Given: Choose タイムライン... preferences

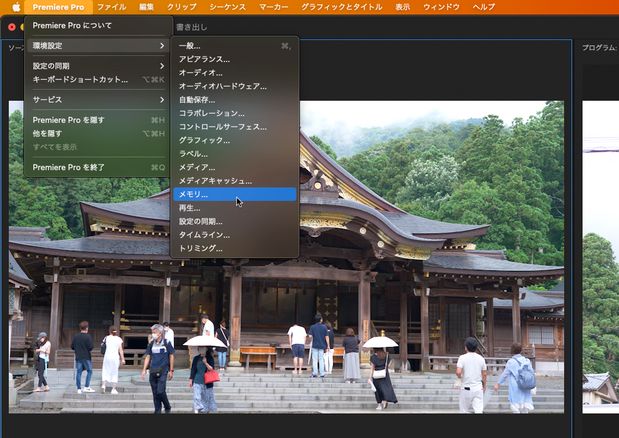Looking at the screenshot, I should (205, 234).
